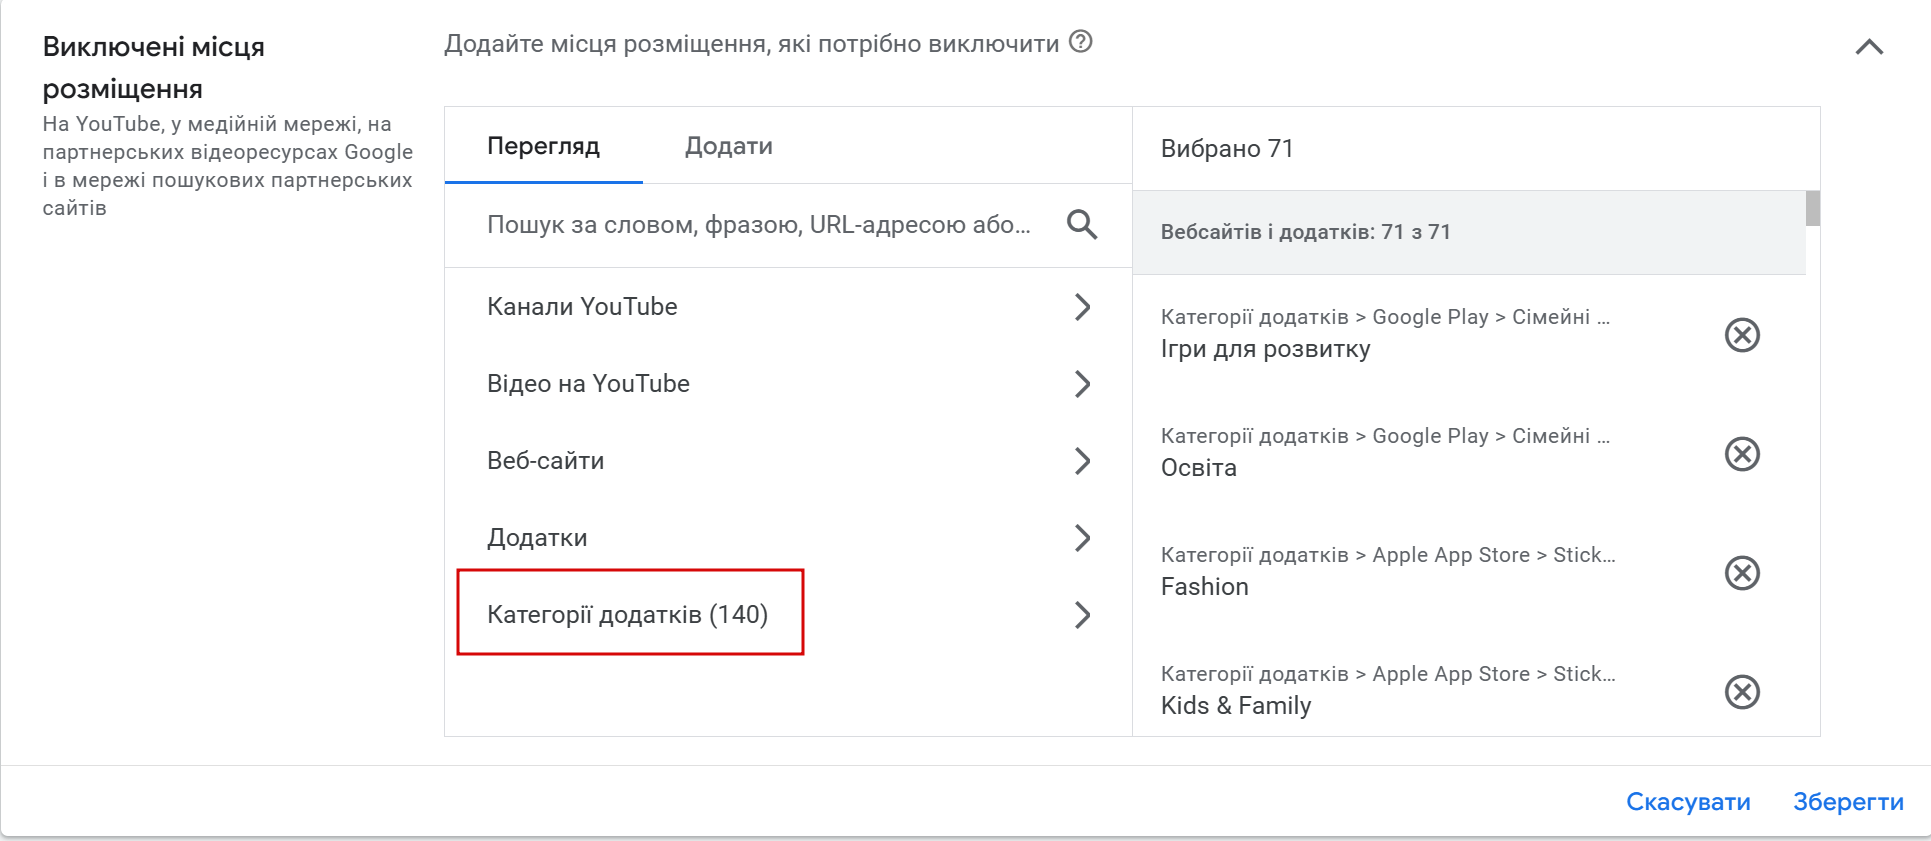Switch to the Додати tab
Screen dimensions: 1931x841
coord(728,146)
